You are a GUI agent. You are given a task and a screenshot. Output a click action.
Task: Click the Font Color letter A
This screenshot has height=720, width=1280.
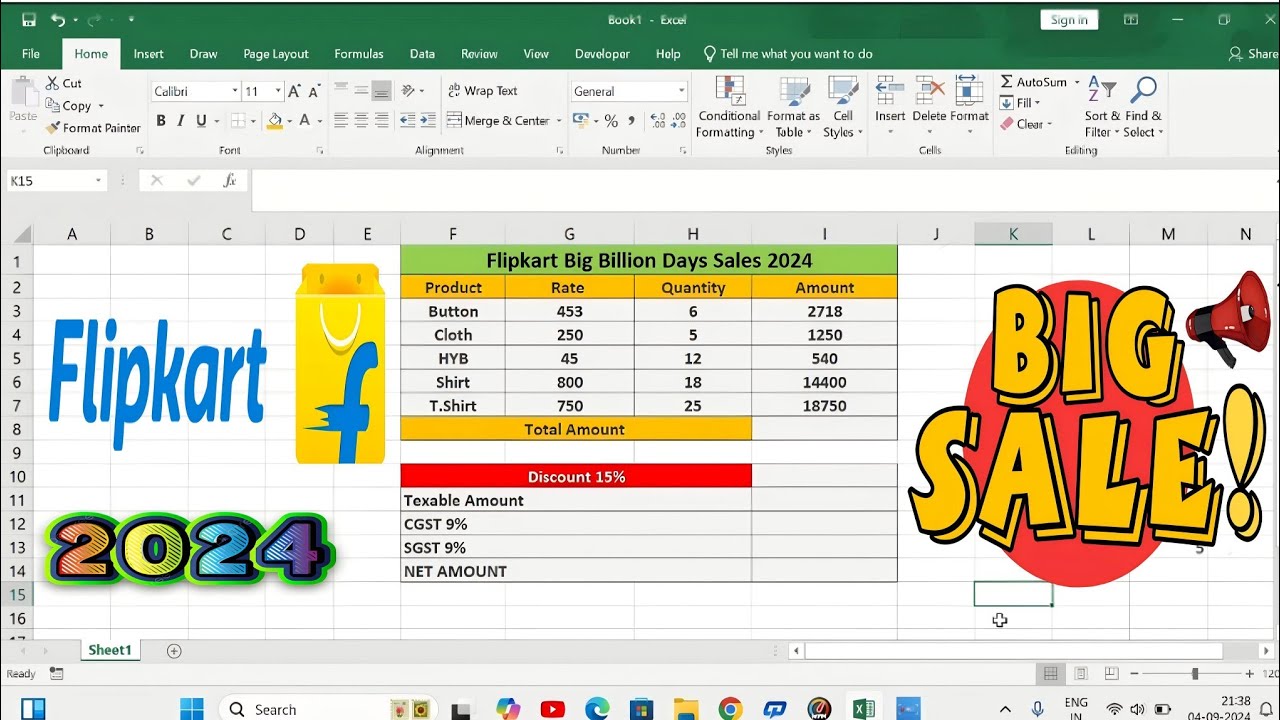tap(306, 121)
